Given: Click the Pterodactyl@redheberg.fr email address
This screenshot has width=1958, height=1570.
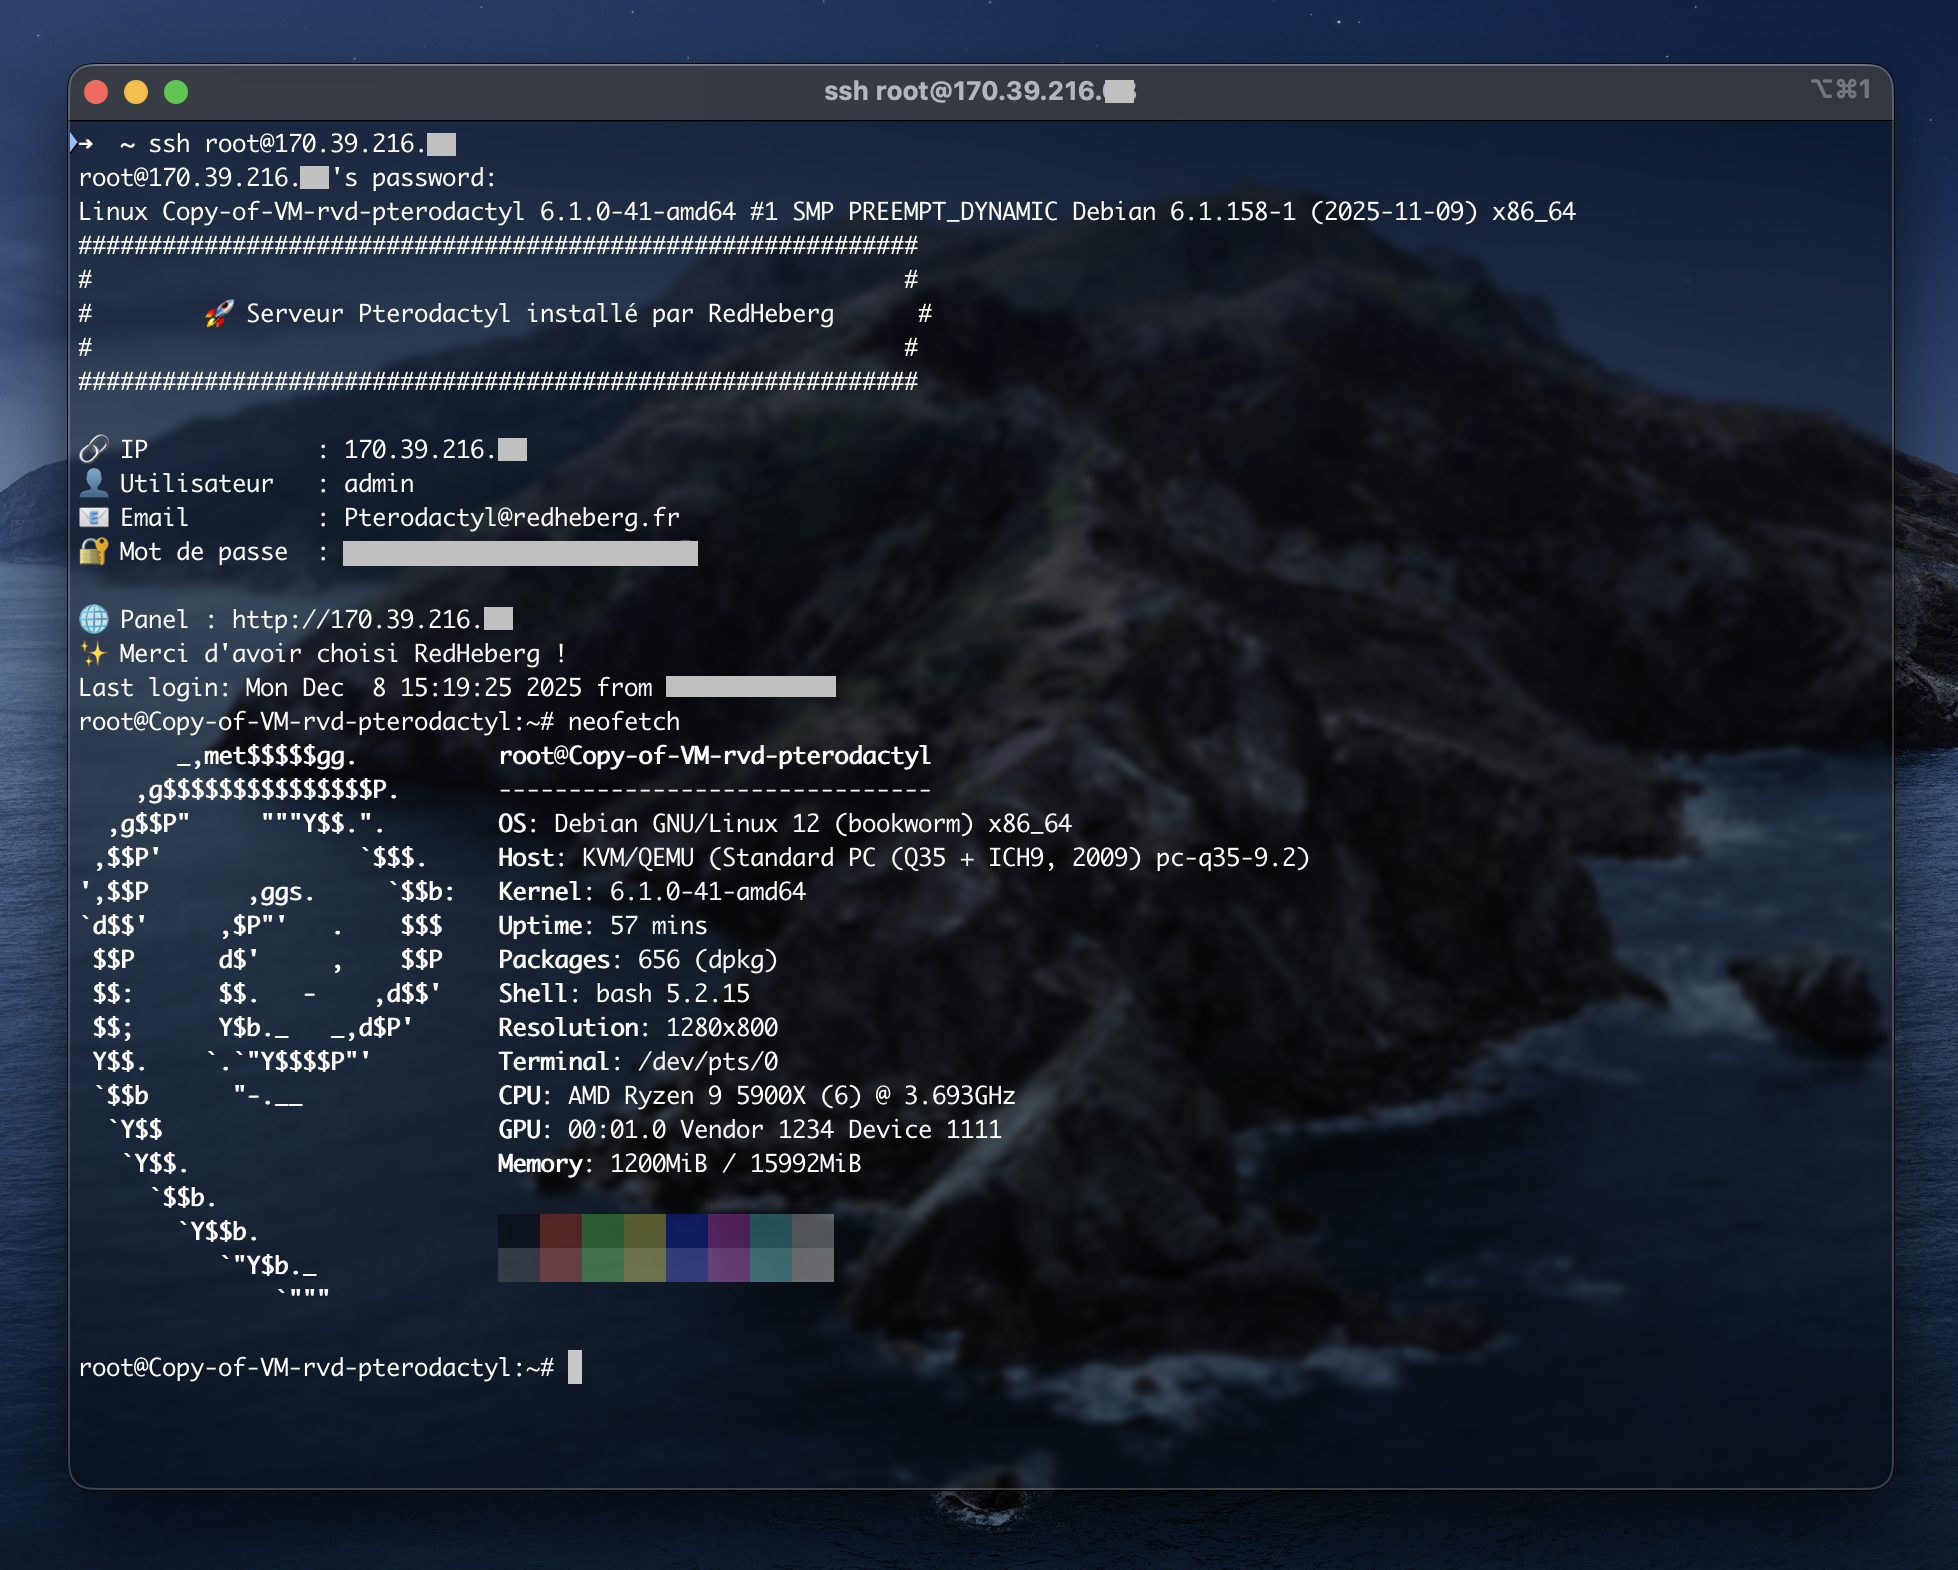Looking at the screenshot, I should pos(511,517).
